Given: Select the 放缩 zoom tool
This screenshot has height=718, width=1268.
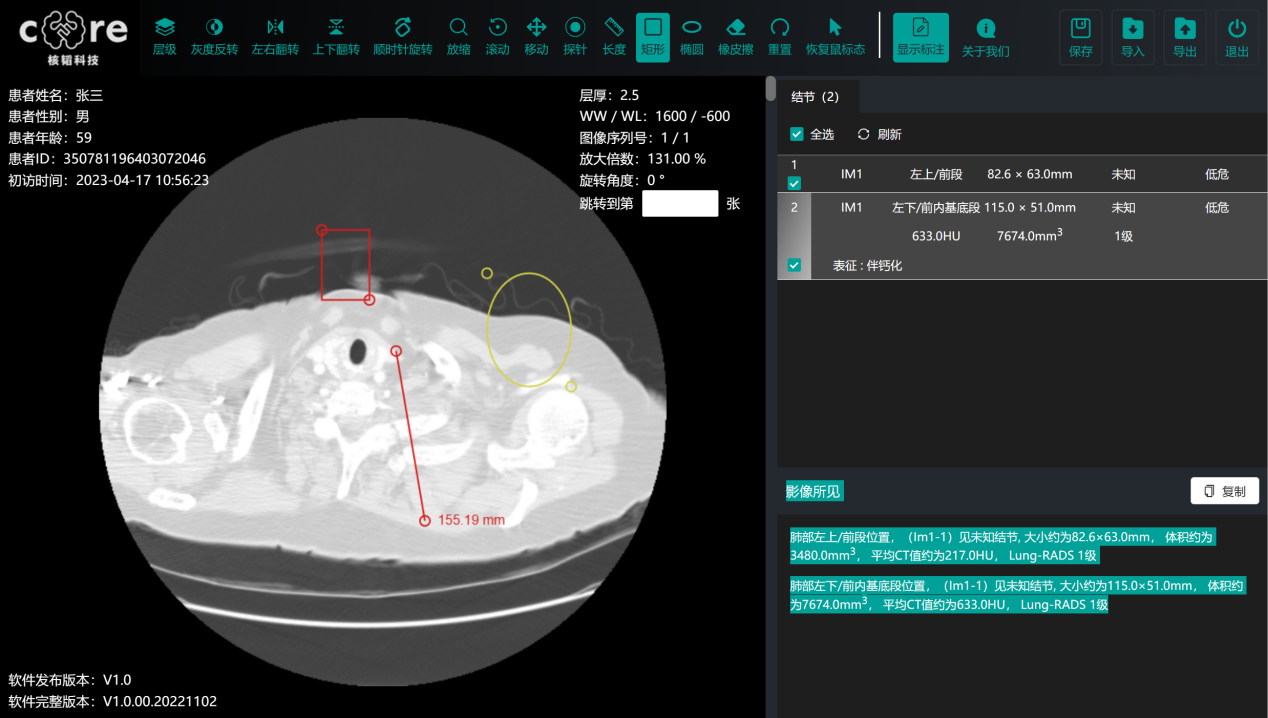Looking at the screenshot, I should 458,37.
